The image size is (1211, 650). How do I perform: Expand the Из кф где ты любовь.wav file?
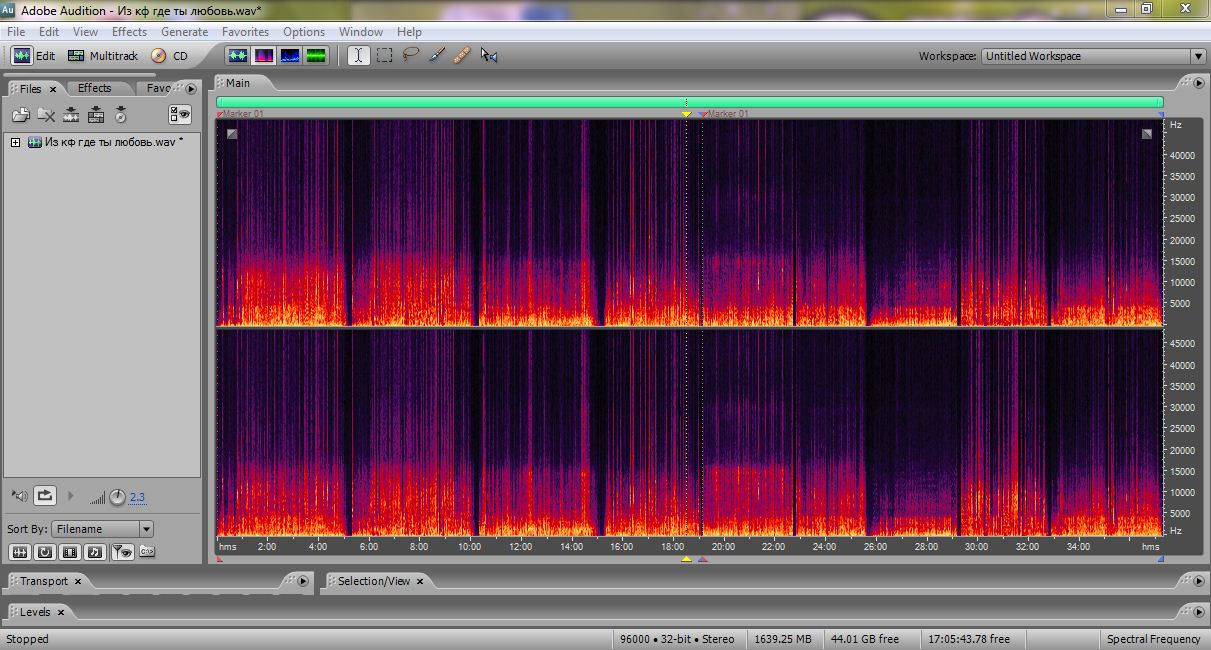click(x=15, y=142)
